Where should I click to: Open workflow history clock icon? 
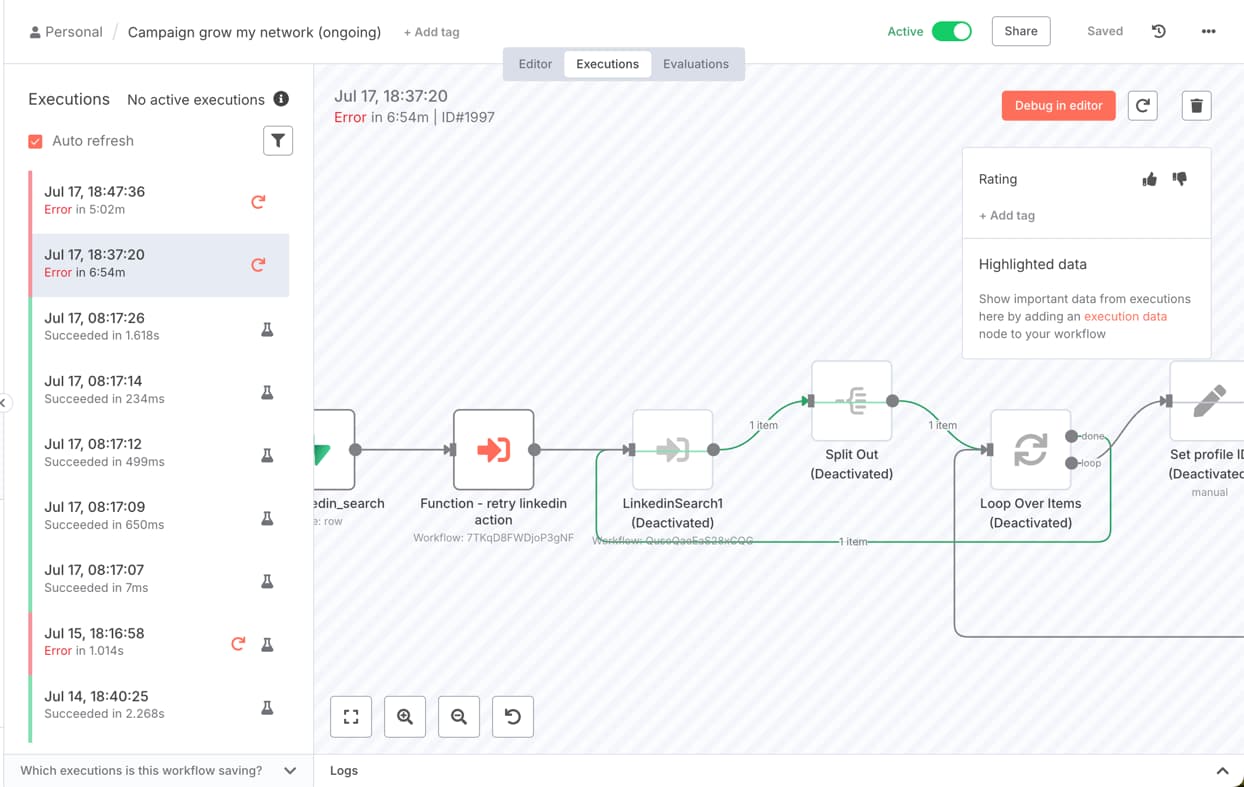[x=1158, y=31]
